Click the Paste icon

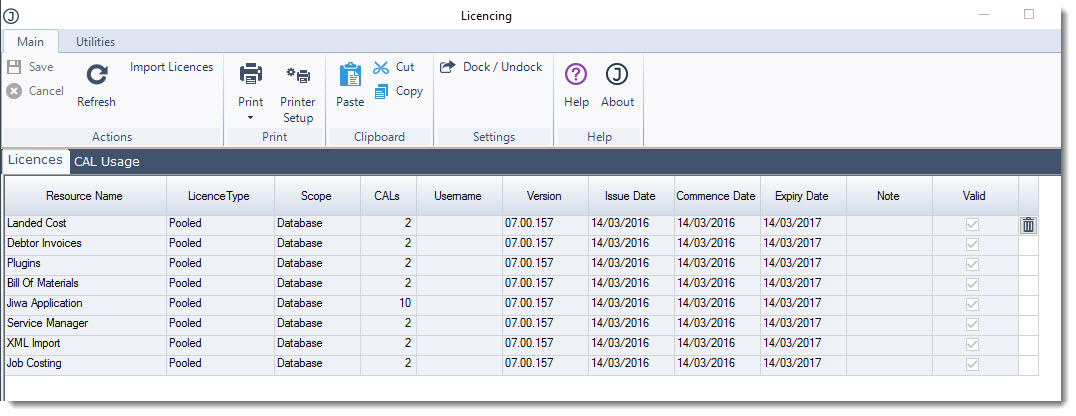coord(350,74)
